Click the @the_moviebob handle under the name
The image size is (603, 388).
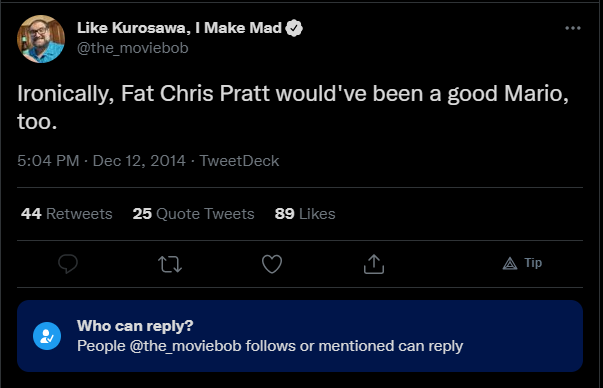click(x=133, y=48)
